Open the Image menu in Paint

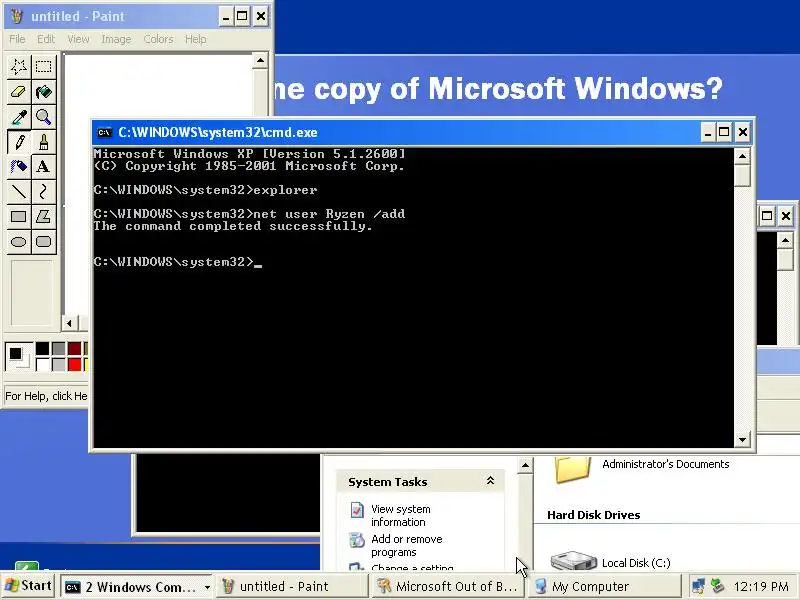(116, 39)
